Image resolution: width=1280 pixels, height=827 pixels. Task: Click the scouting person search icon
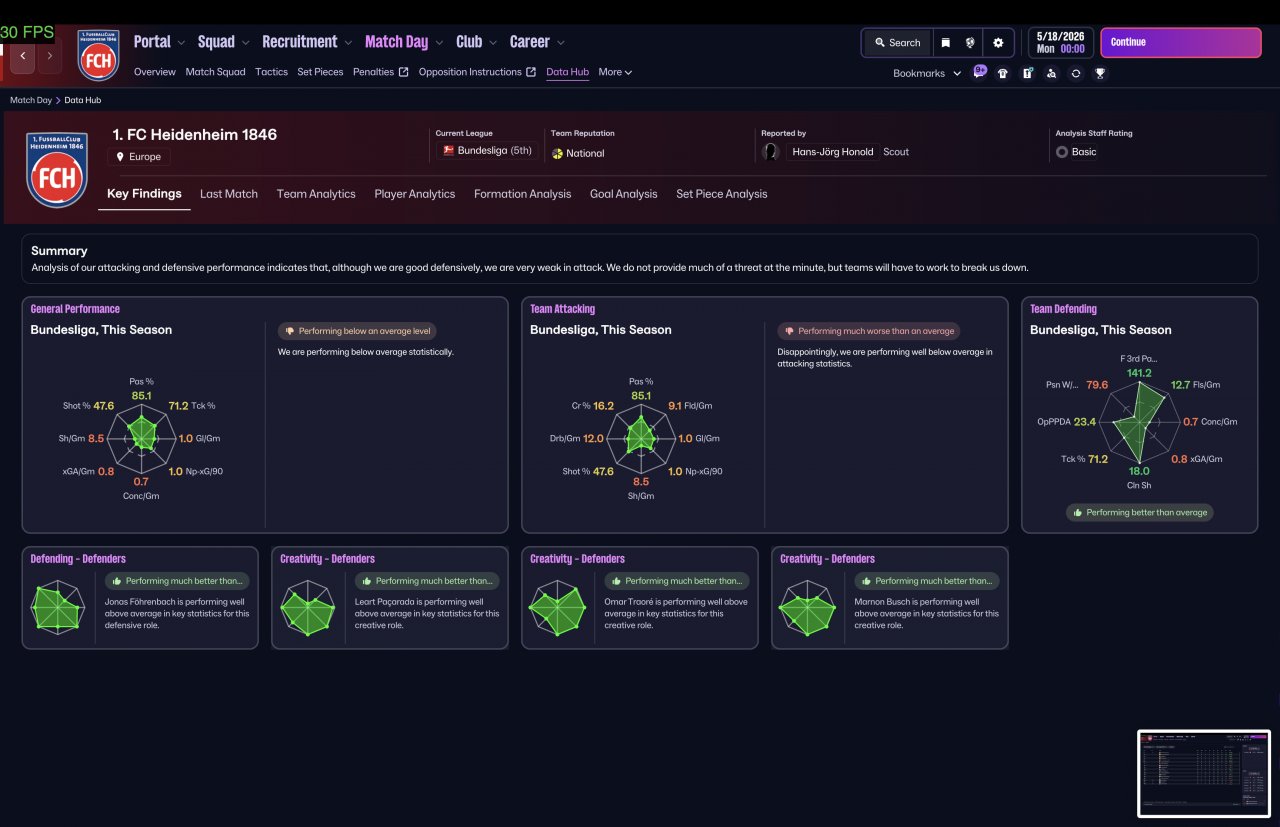(1051, 73)
